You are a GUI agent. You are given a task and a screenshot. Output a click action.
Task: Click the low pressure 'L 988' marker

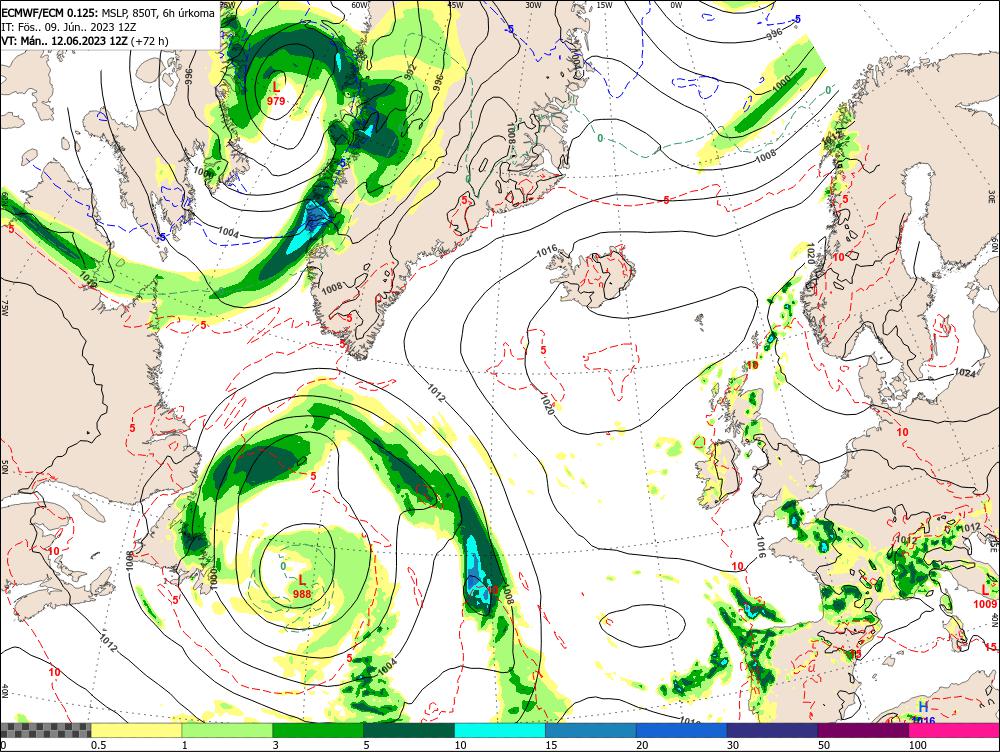coord(302,586)
